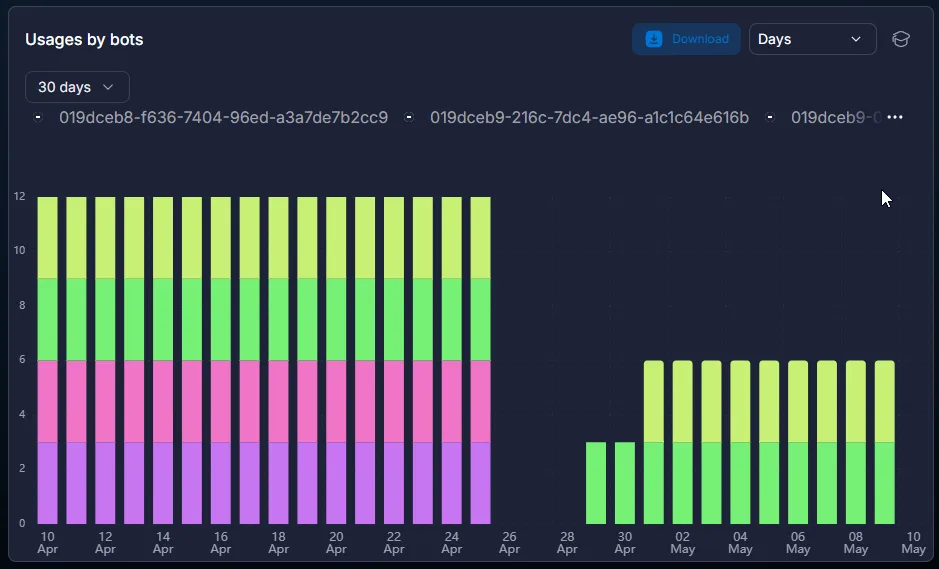Click the '28 Apr' x-axis label

click(x=567, y=543)
